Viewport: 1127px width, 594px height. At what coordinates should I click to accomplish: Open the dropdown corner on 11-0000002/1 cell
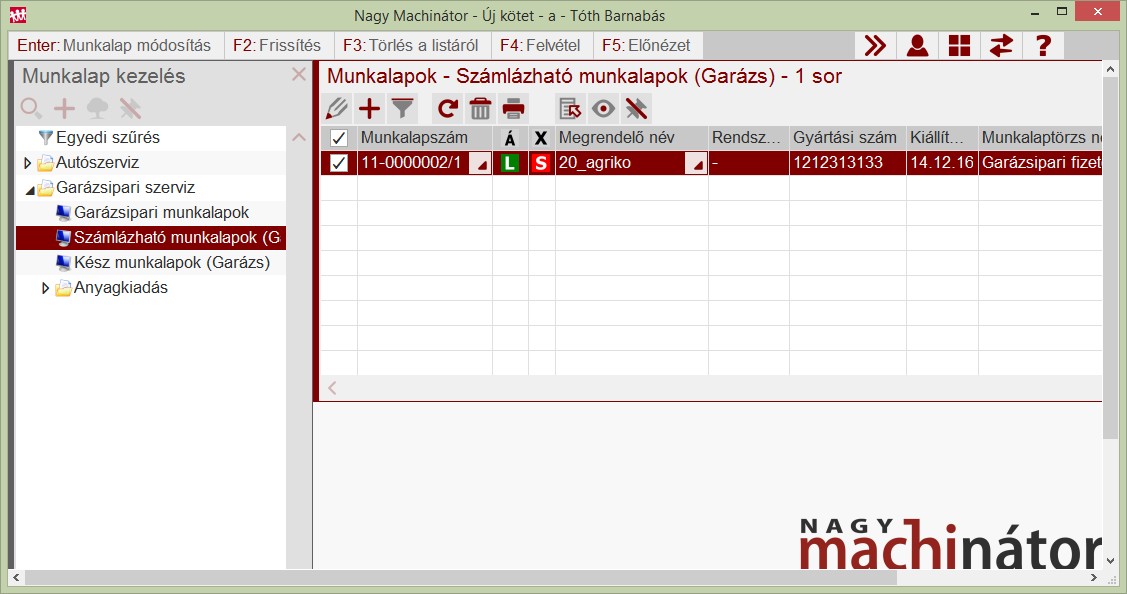point(480,165)
